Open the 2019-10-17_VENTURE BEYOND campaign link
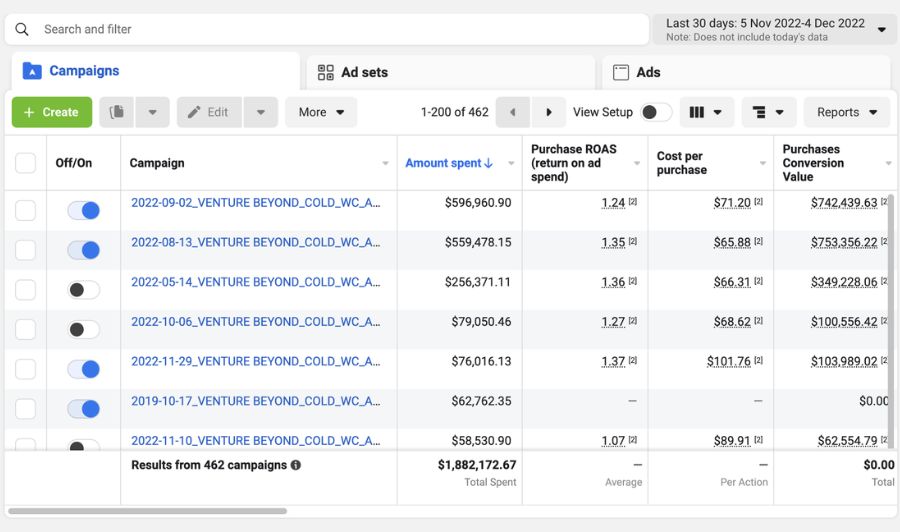900x532 pixels. point(255,401)
